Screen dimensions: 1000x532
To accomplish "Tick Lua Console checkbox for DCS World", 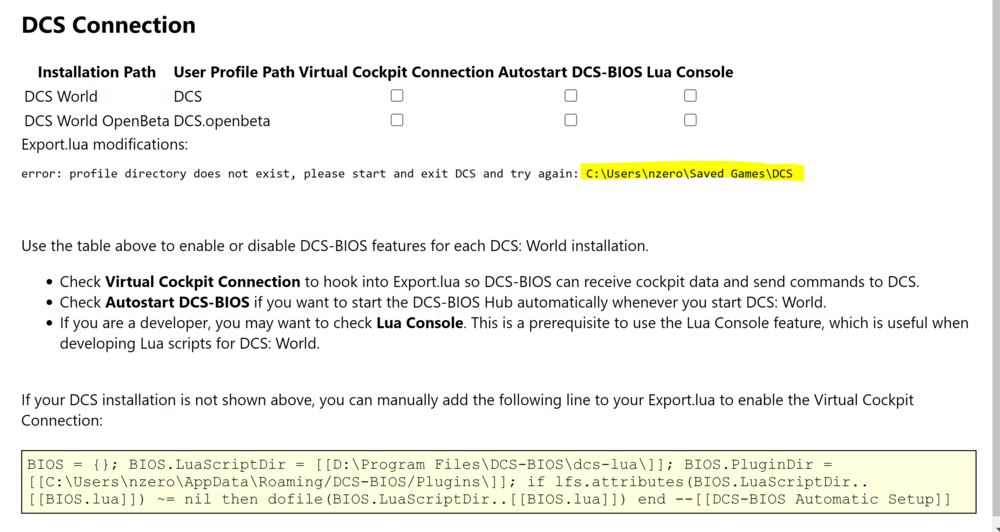I will (690, 96).
